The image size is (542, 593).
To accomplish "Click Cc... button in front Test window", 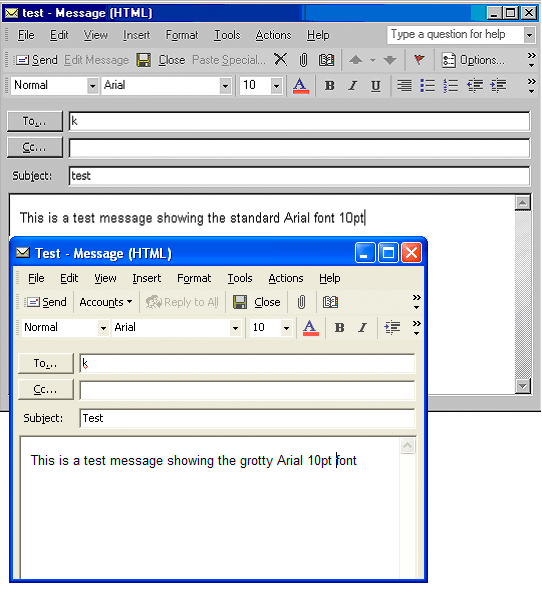I will (46, 390).
